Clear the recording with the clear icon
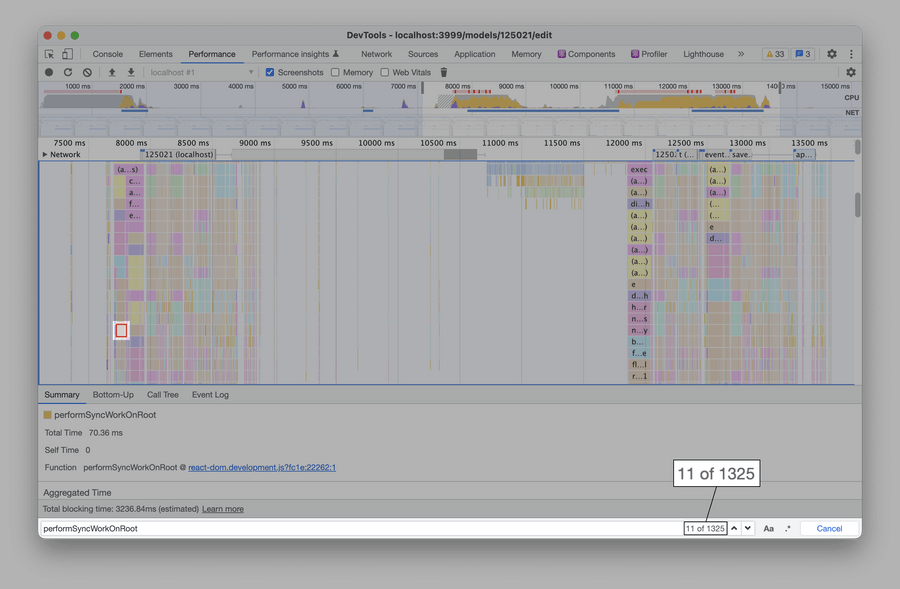The image size is (900, 589). point(87,72)
